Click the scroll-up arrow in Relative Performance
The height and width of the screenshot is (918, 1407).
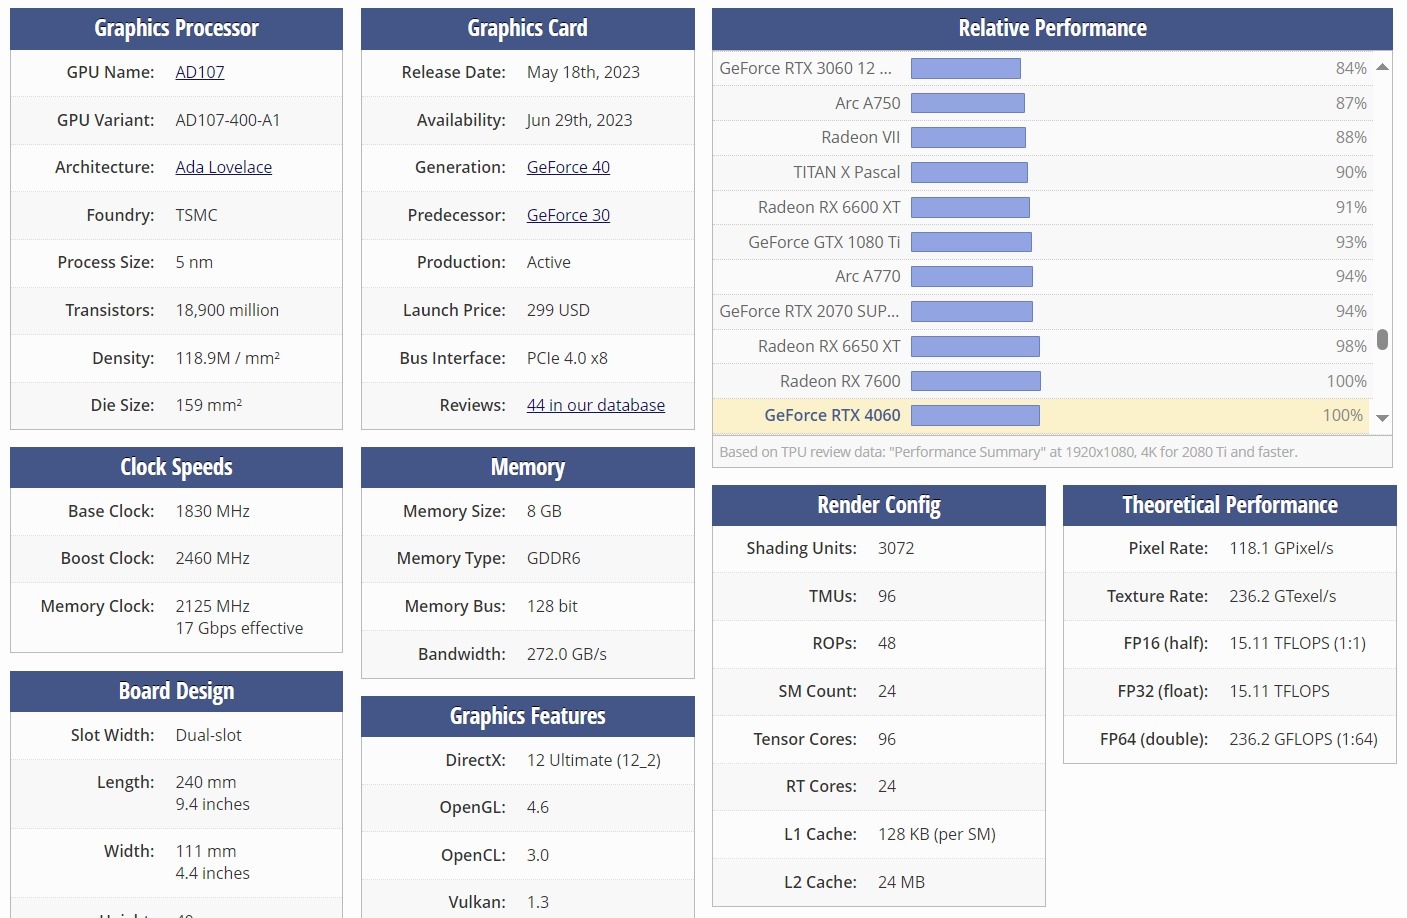coord(1382,67)
